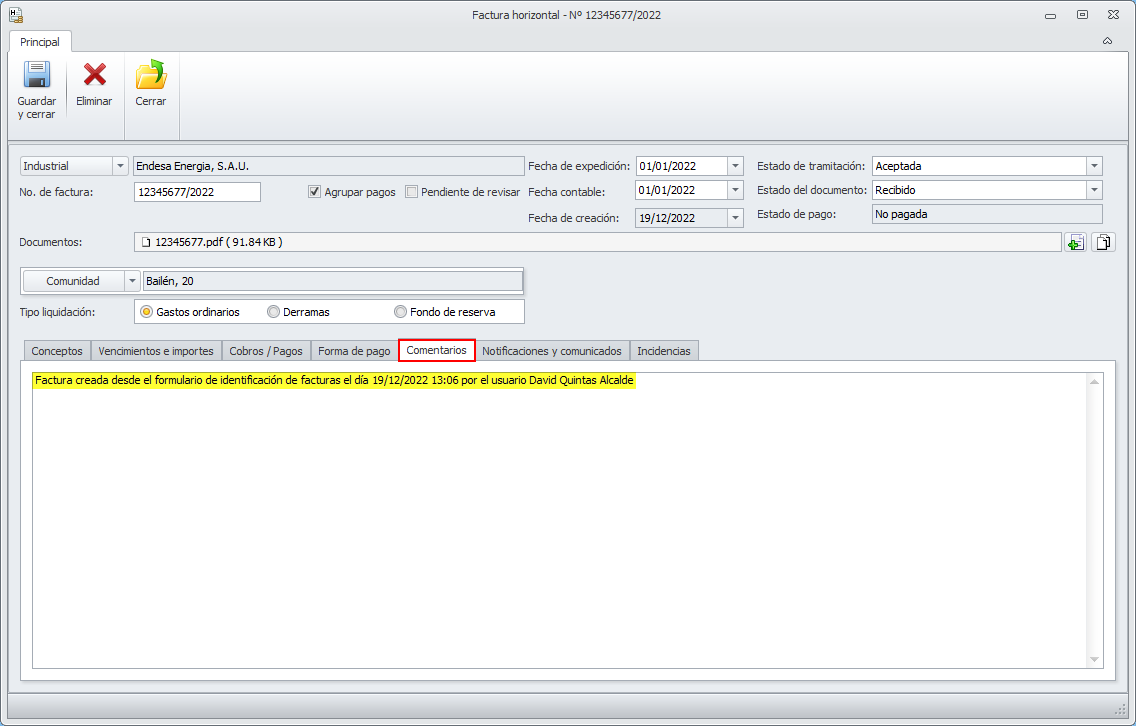The image size is (1136, 726).
Task: Click the Bailén, 20 community field
Action: click(x=333, y=281)
